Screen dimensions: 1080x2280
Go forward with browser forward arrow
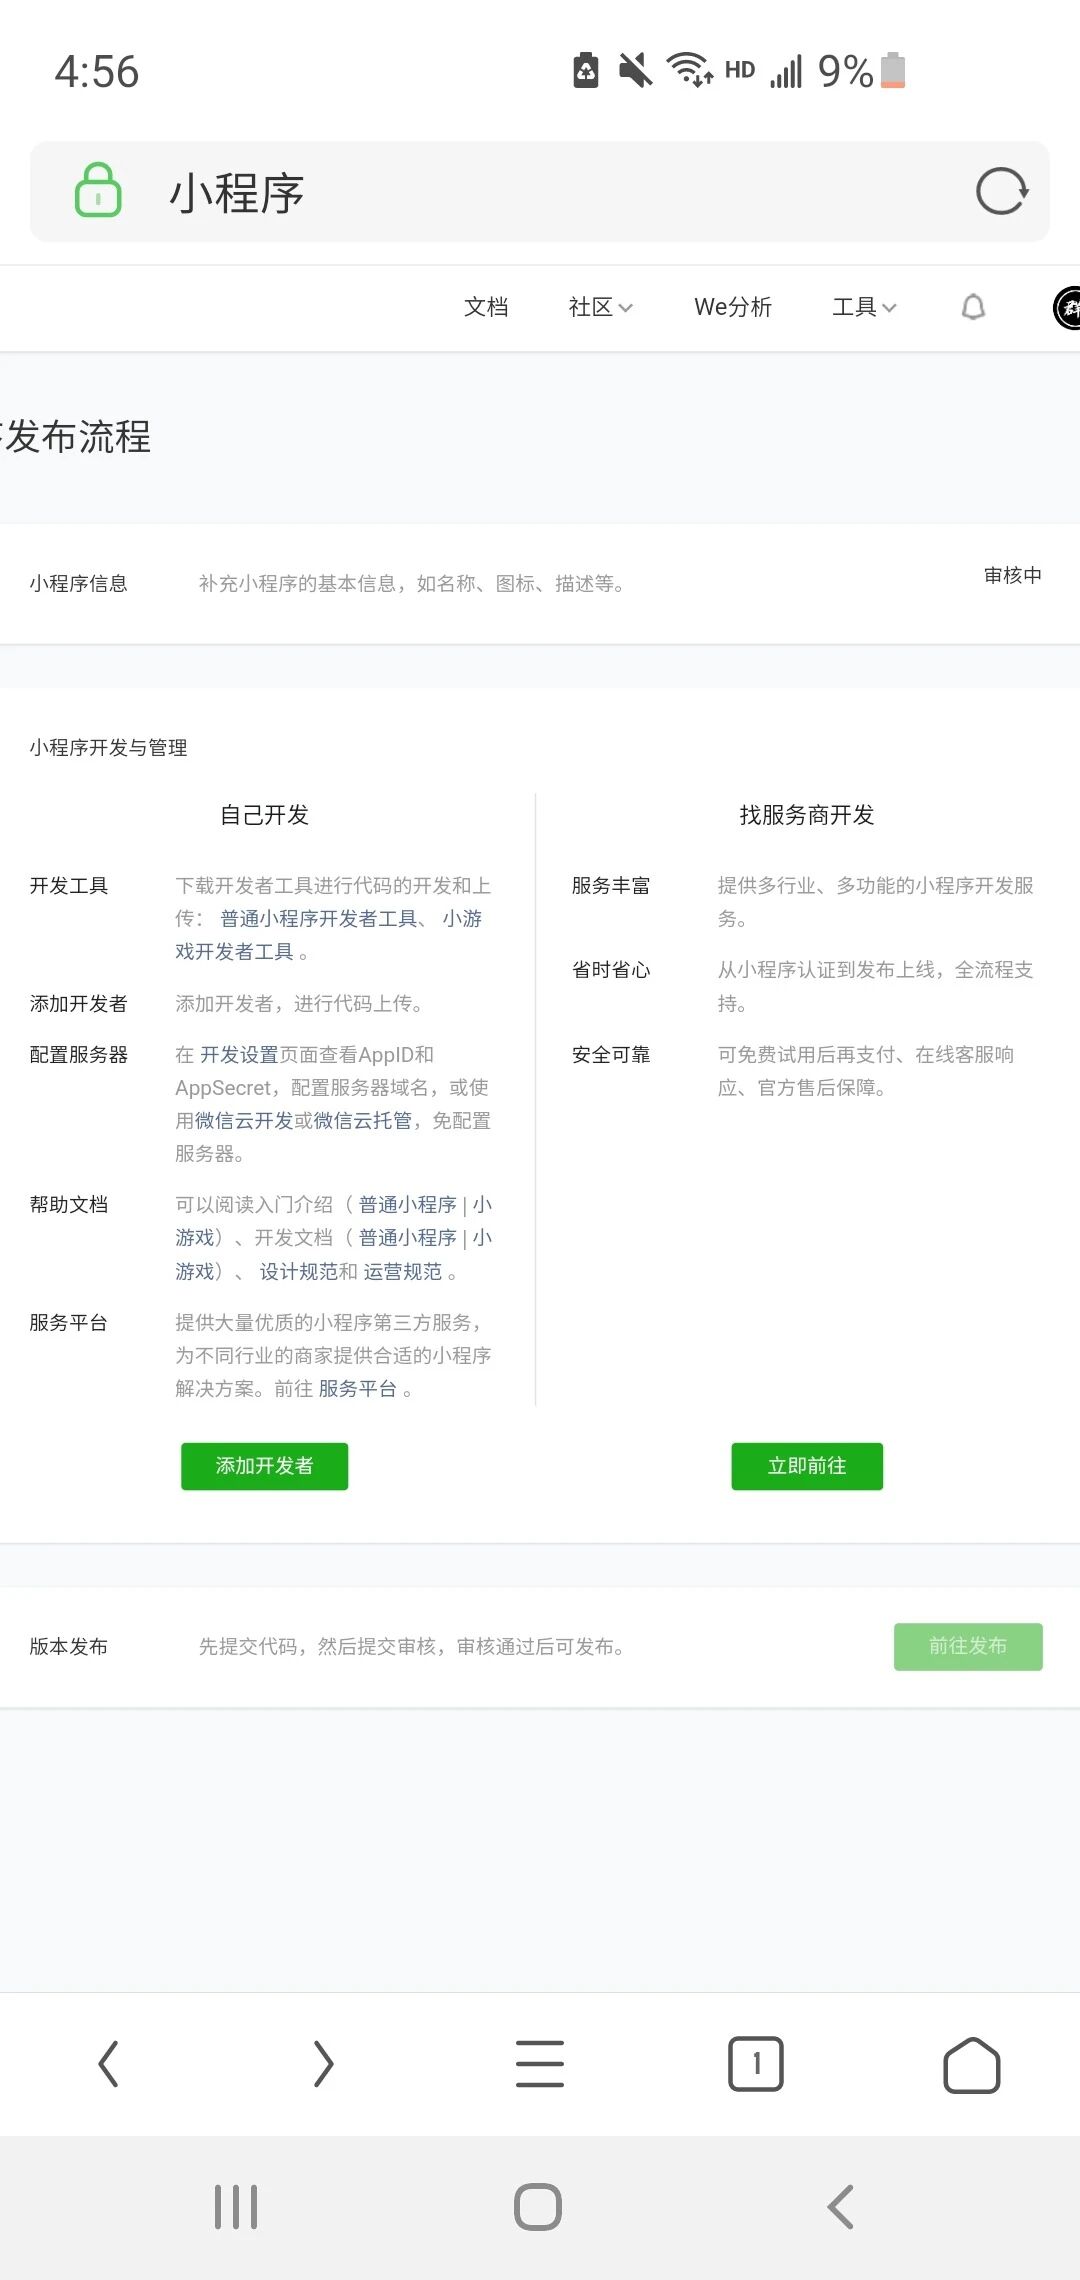[x=323, y=2063]
